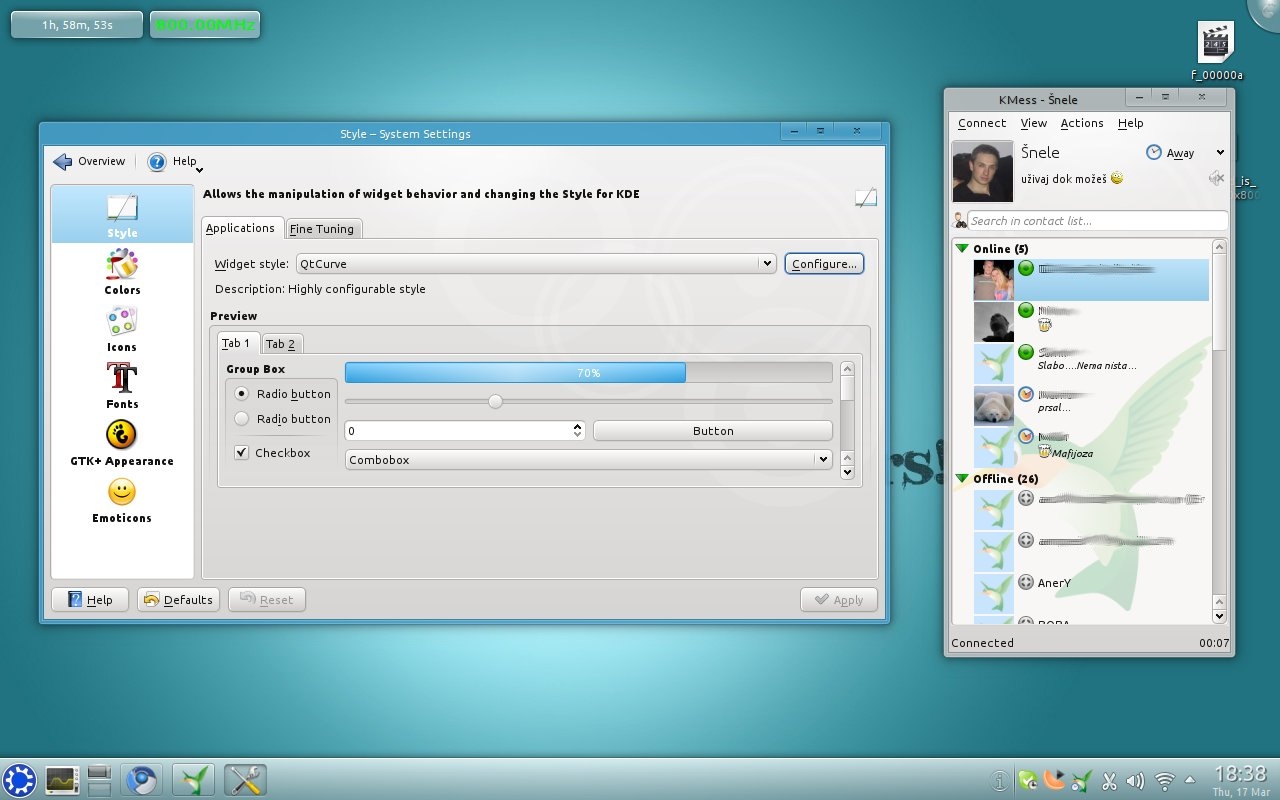Click the preview area vertical scrollbar
1280x800 pixels.
[x=847, y=421]
